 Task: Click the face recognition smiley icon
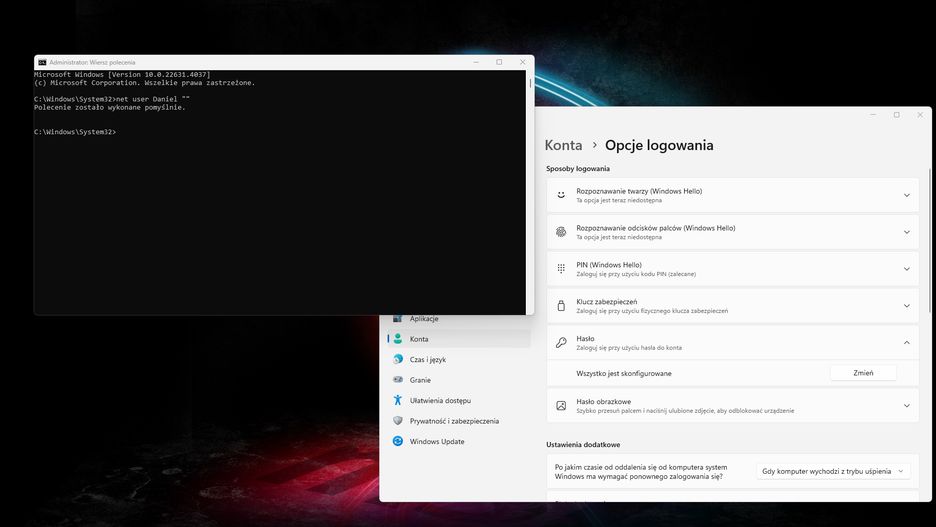561,195
